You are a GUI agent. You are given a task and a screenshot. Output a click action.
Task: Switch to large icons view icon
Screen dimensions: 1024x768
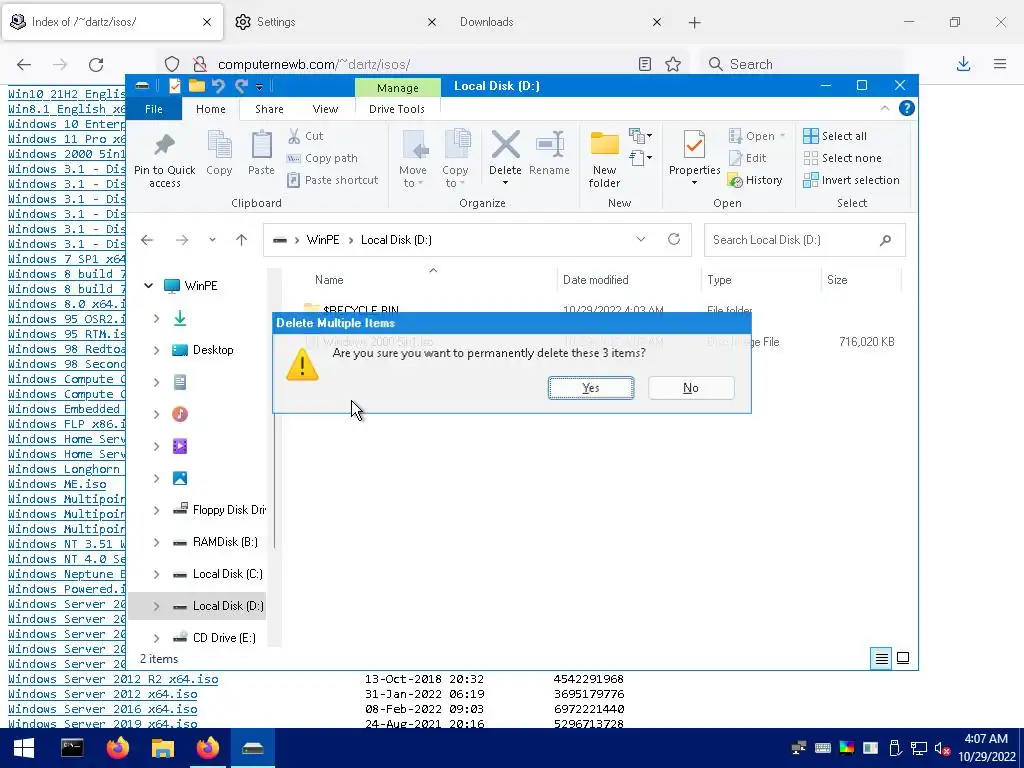click(903, 658)
